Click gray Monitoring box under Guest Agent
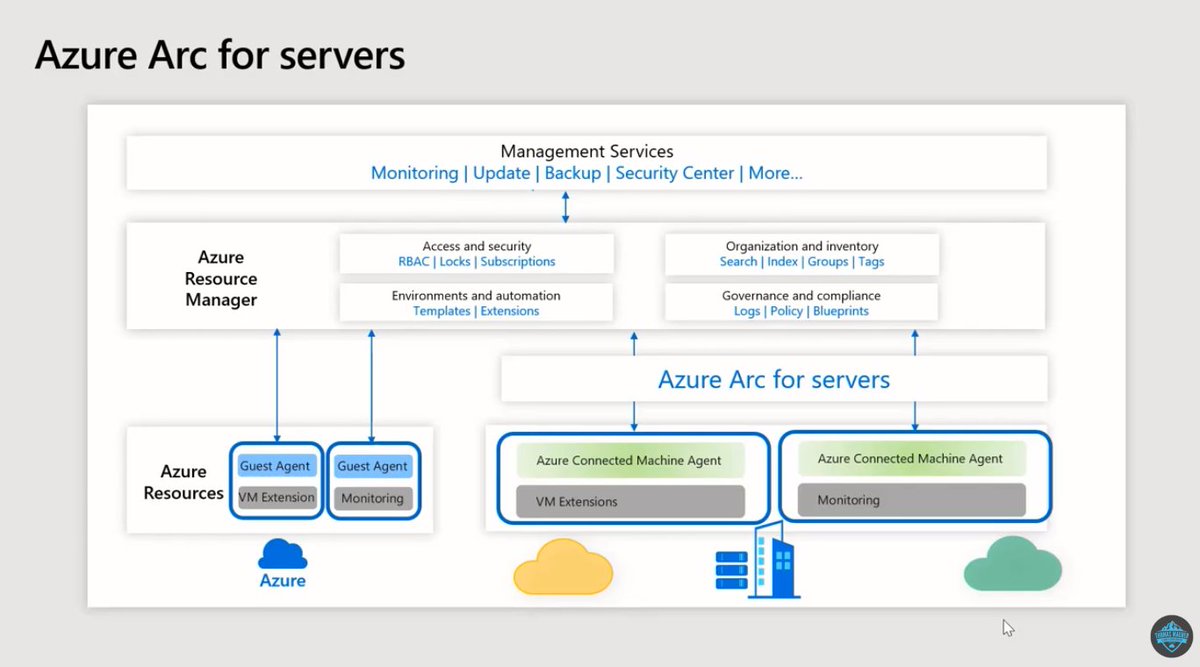 point(373,498)
